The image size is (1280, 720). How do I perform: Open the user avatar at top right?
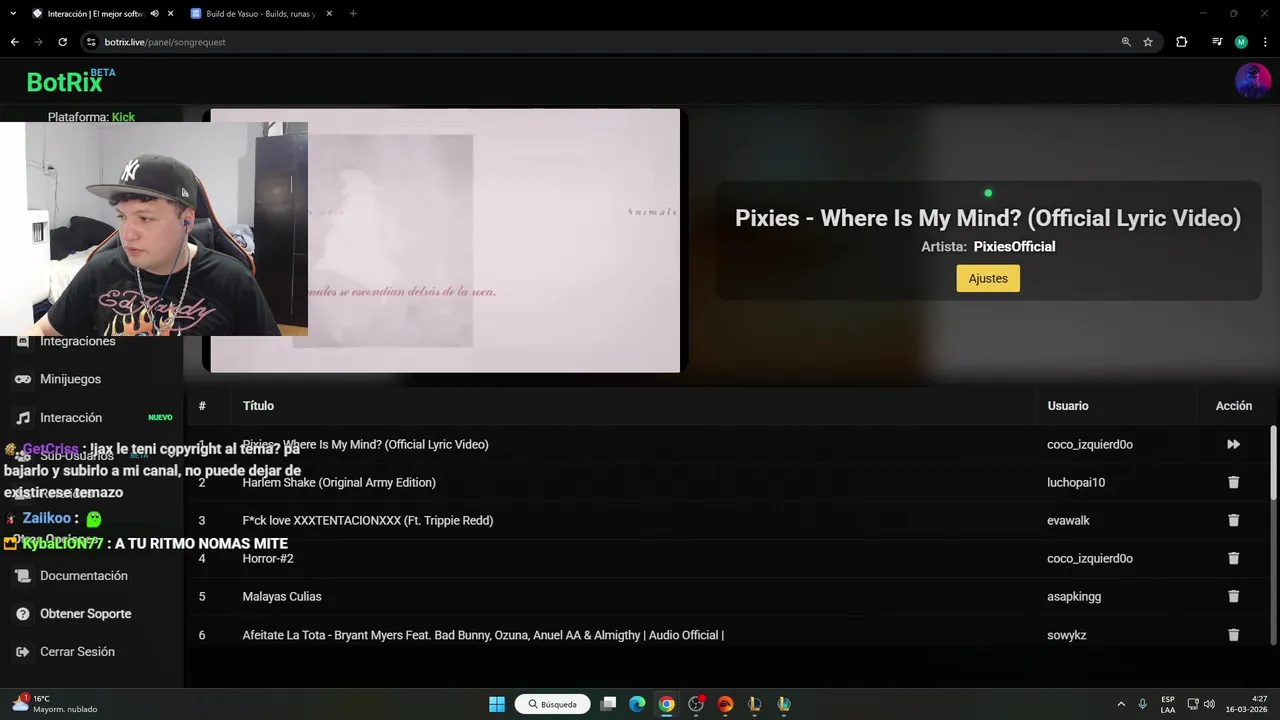point(1253,81)
